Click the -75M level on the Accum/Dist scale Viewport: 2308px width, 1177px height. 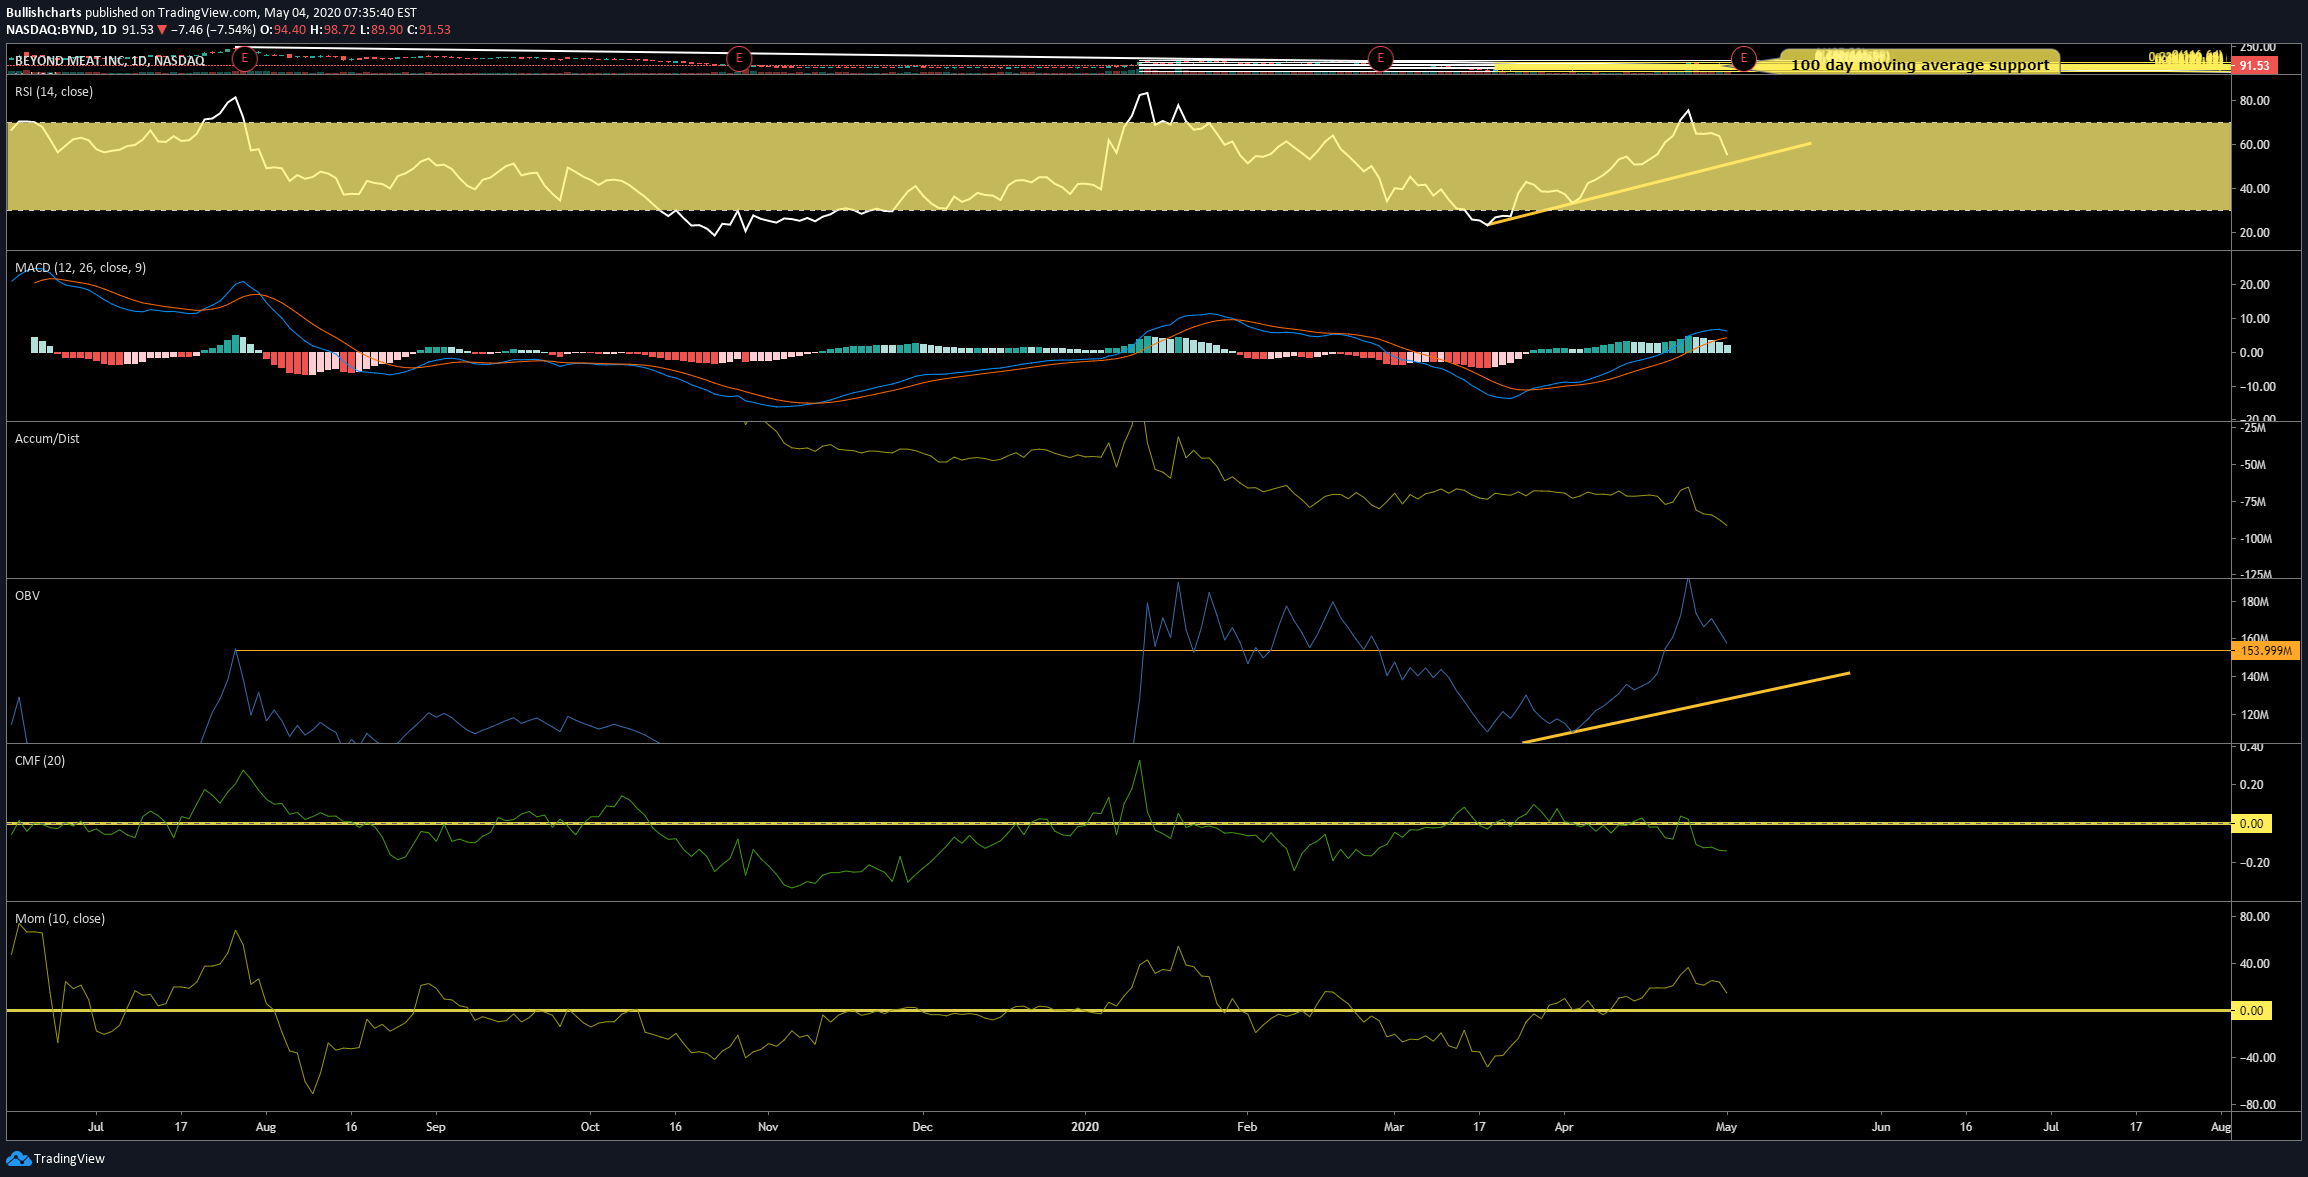(2254, 502)
